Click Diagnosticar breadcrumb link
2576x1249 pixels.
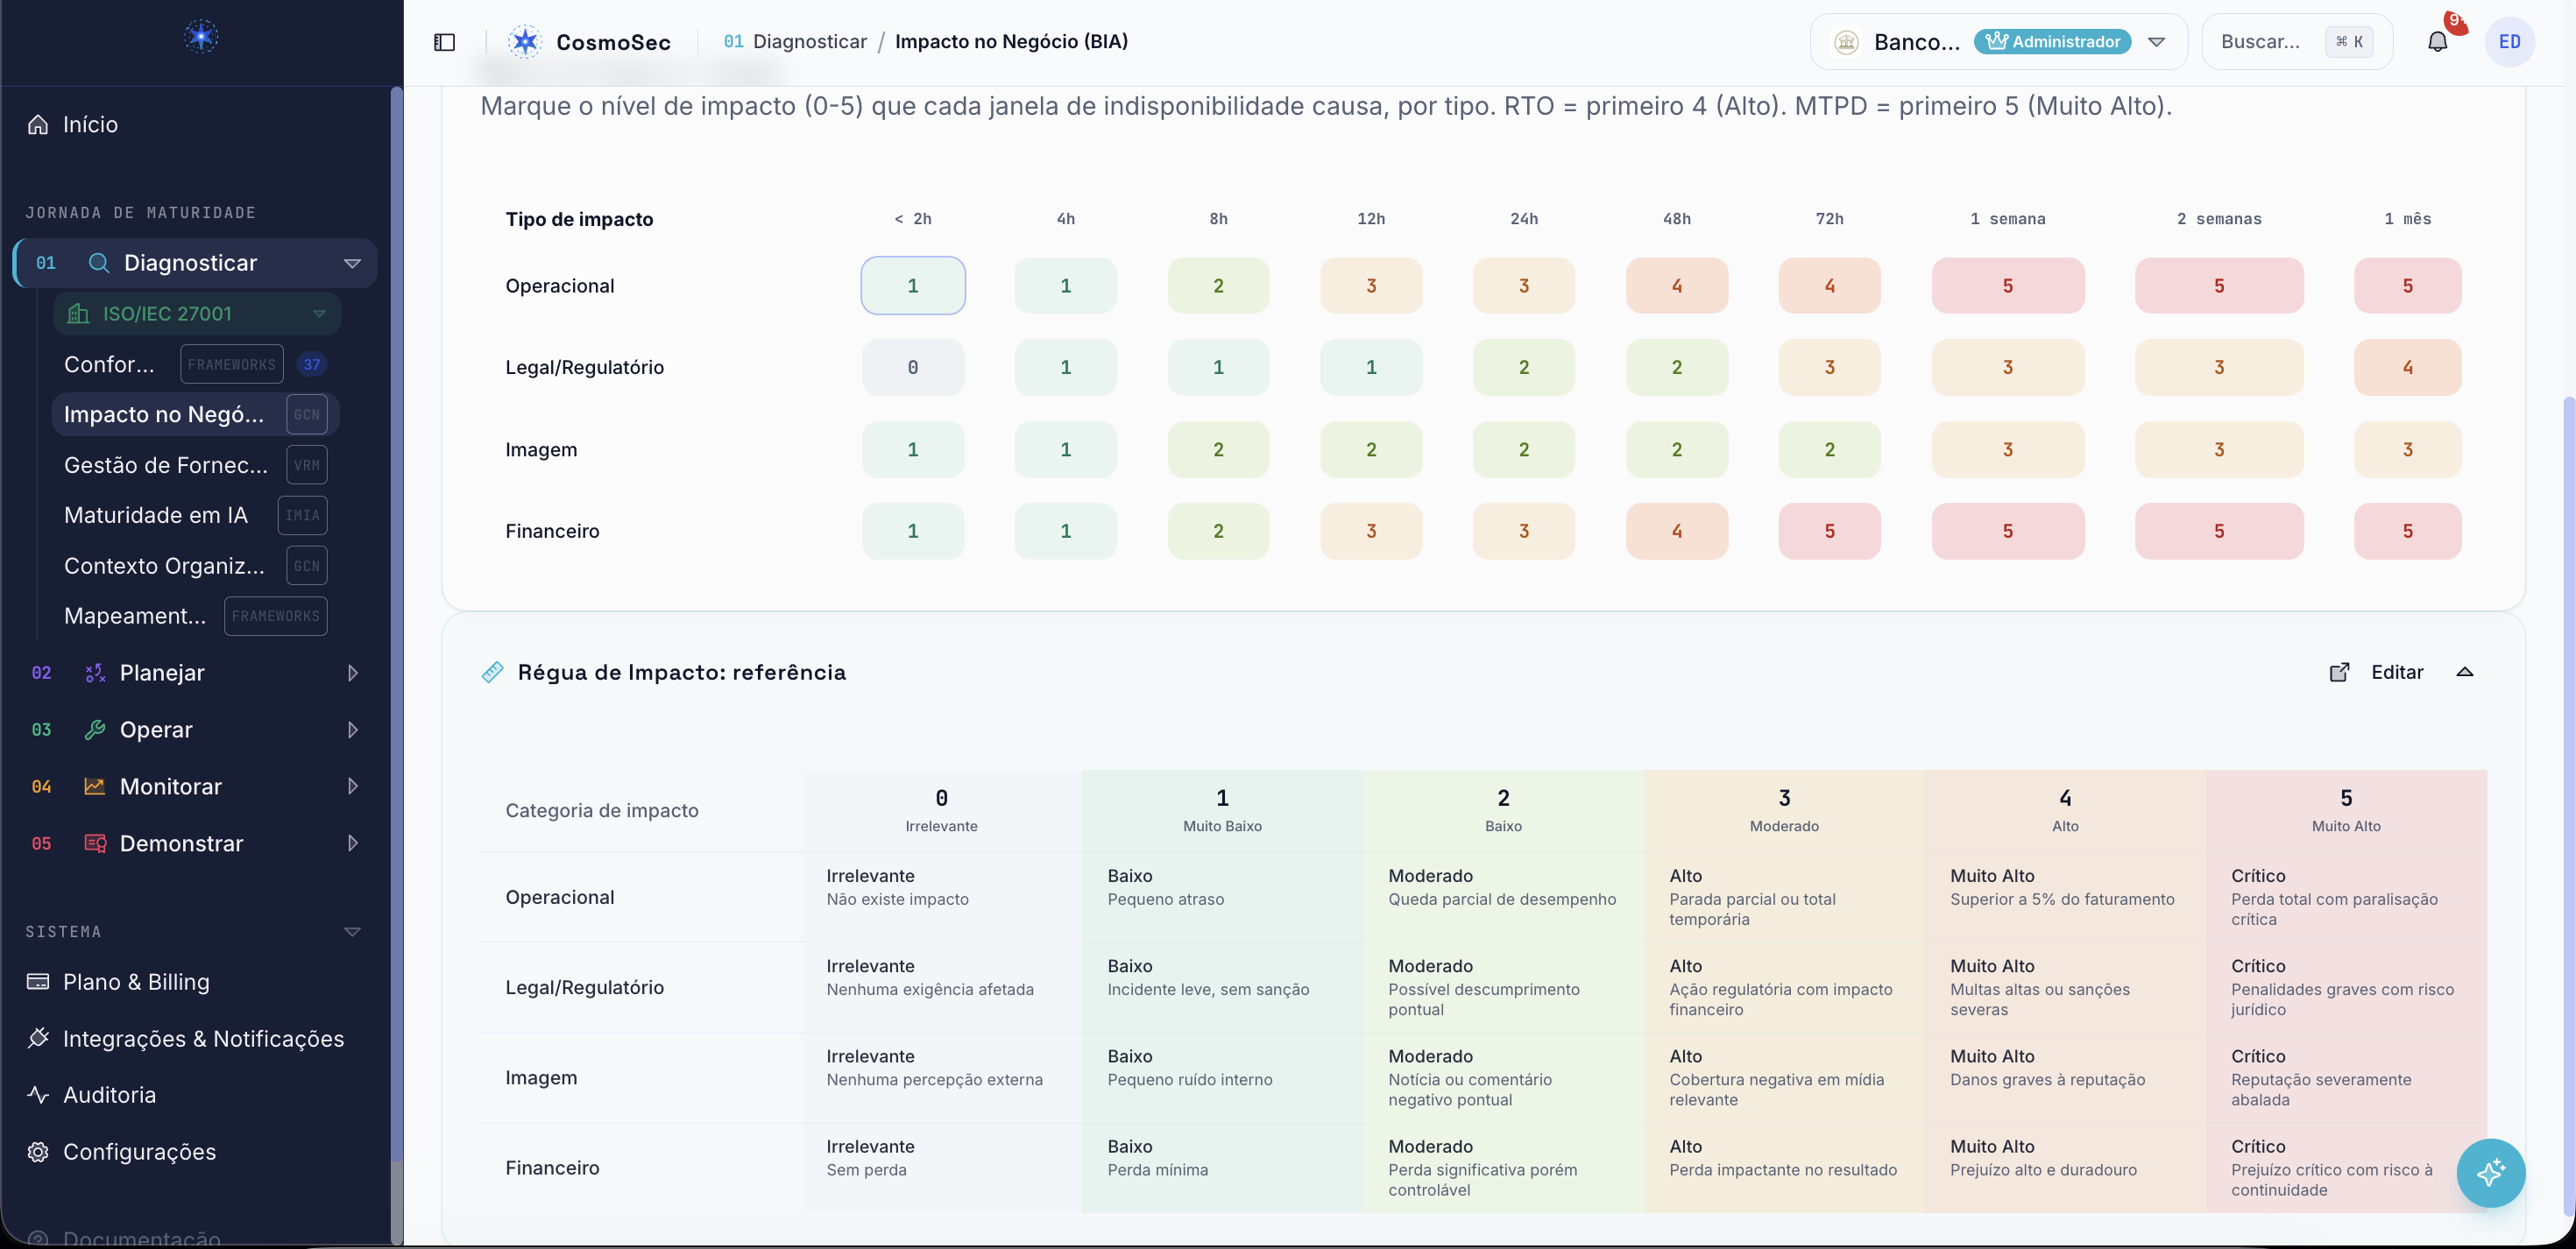[809, 41]
